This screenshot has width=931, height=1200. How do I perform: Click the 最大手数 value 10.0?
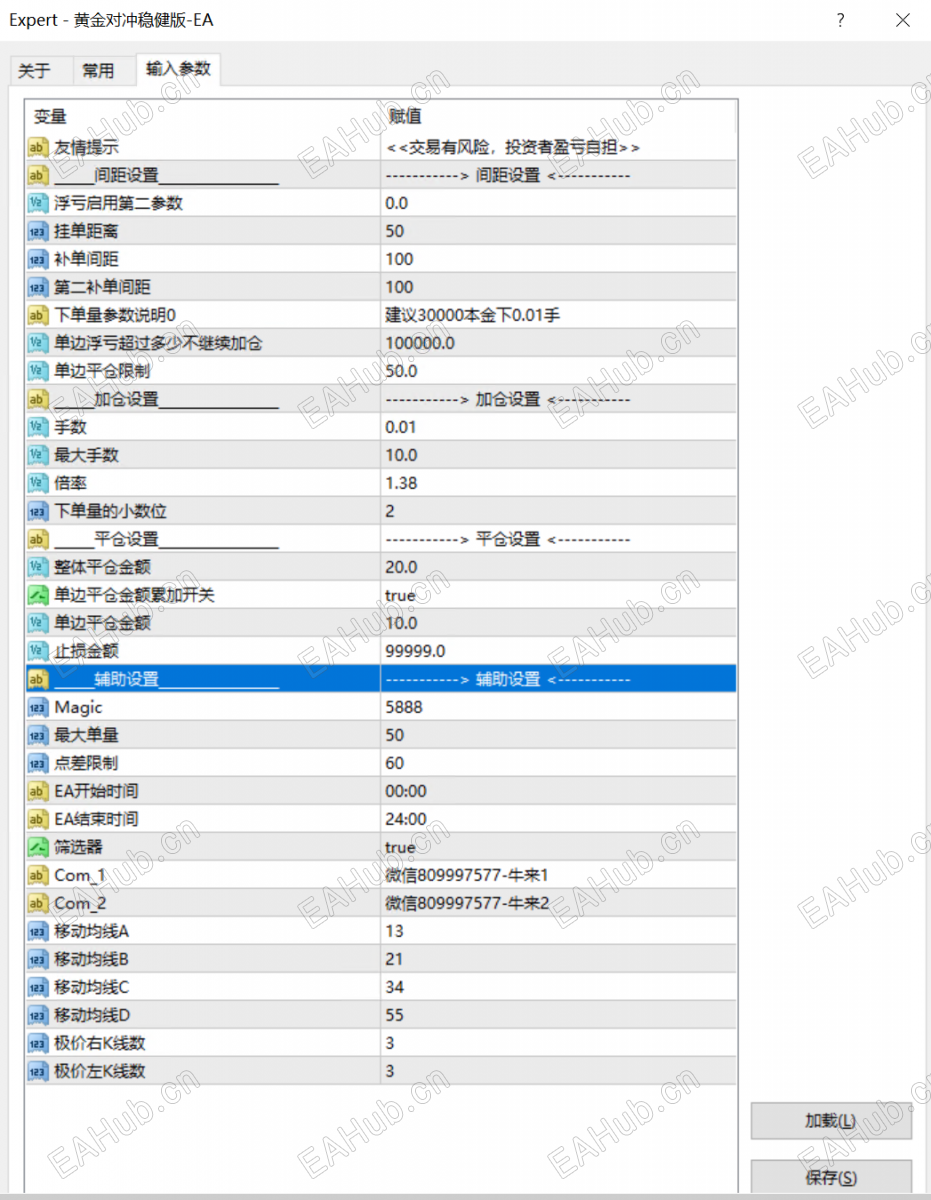coord(401,455)
